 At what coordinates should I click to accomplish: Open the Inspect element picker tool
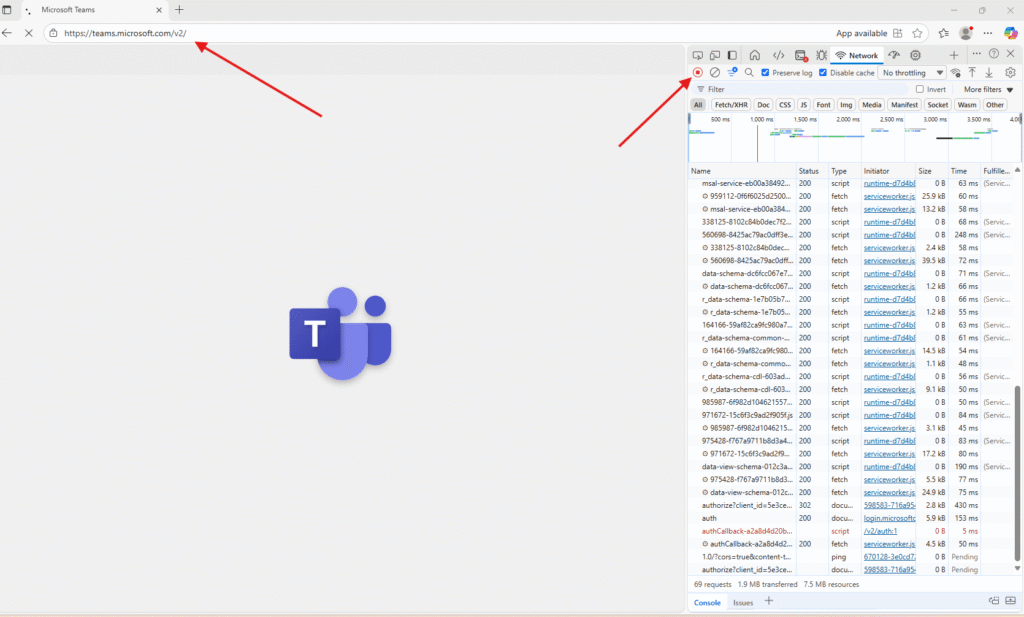pos(697,55)
